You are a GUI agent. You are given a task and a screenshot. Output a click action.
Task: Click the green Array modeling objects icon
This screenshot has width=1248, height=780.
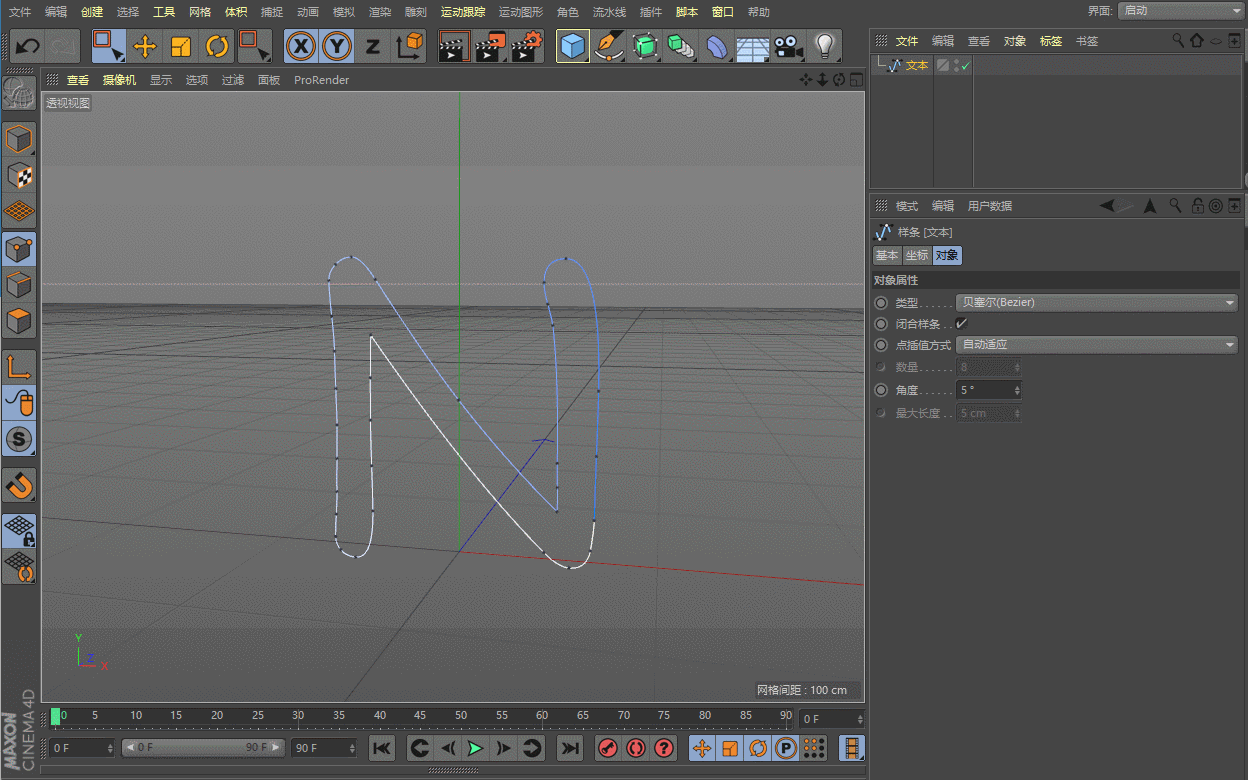point(681,46)
